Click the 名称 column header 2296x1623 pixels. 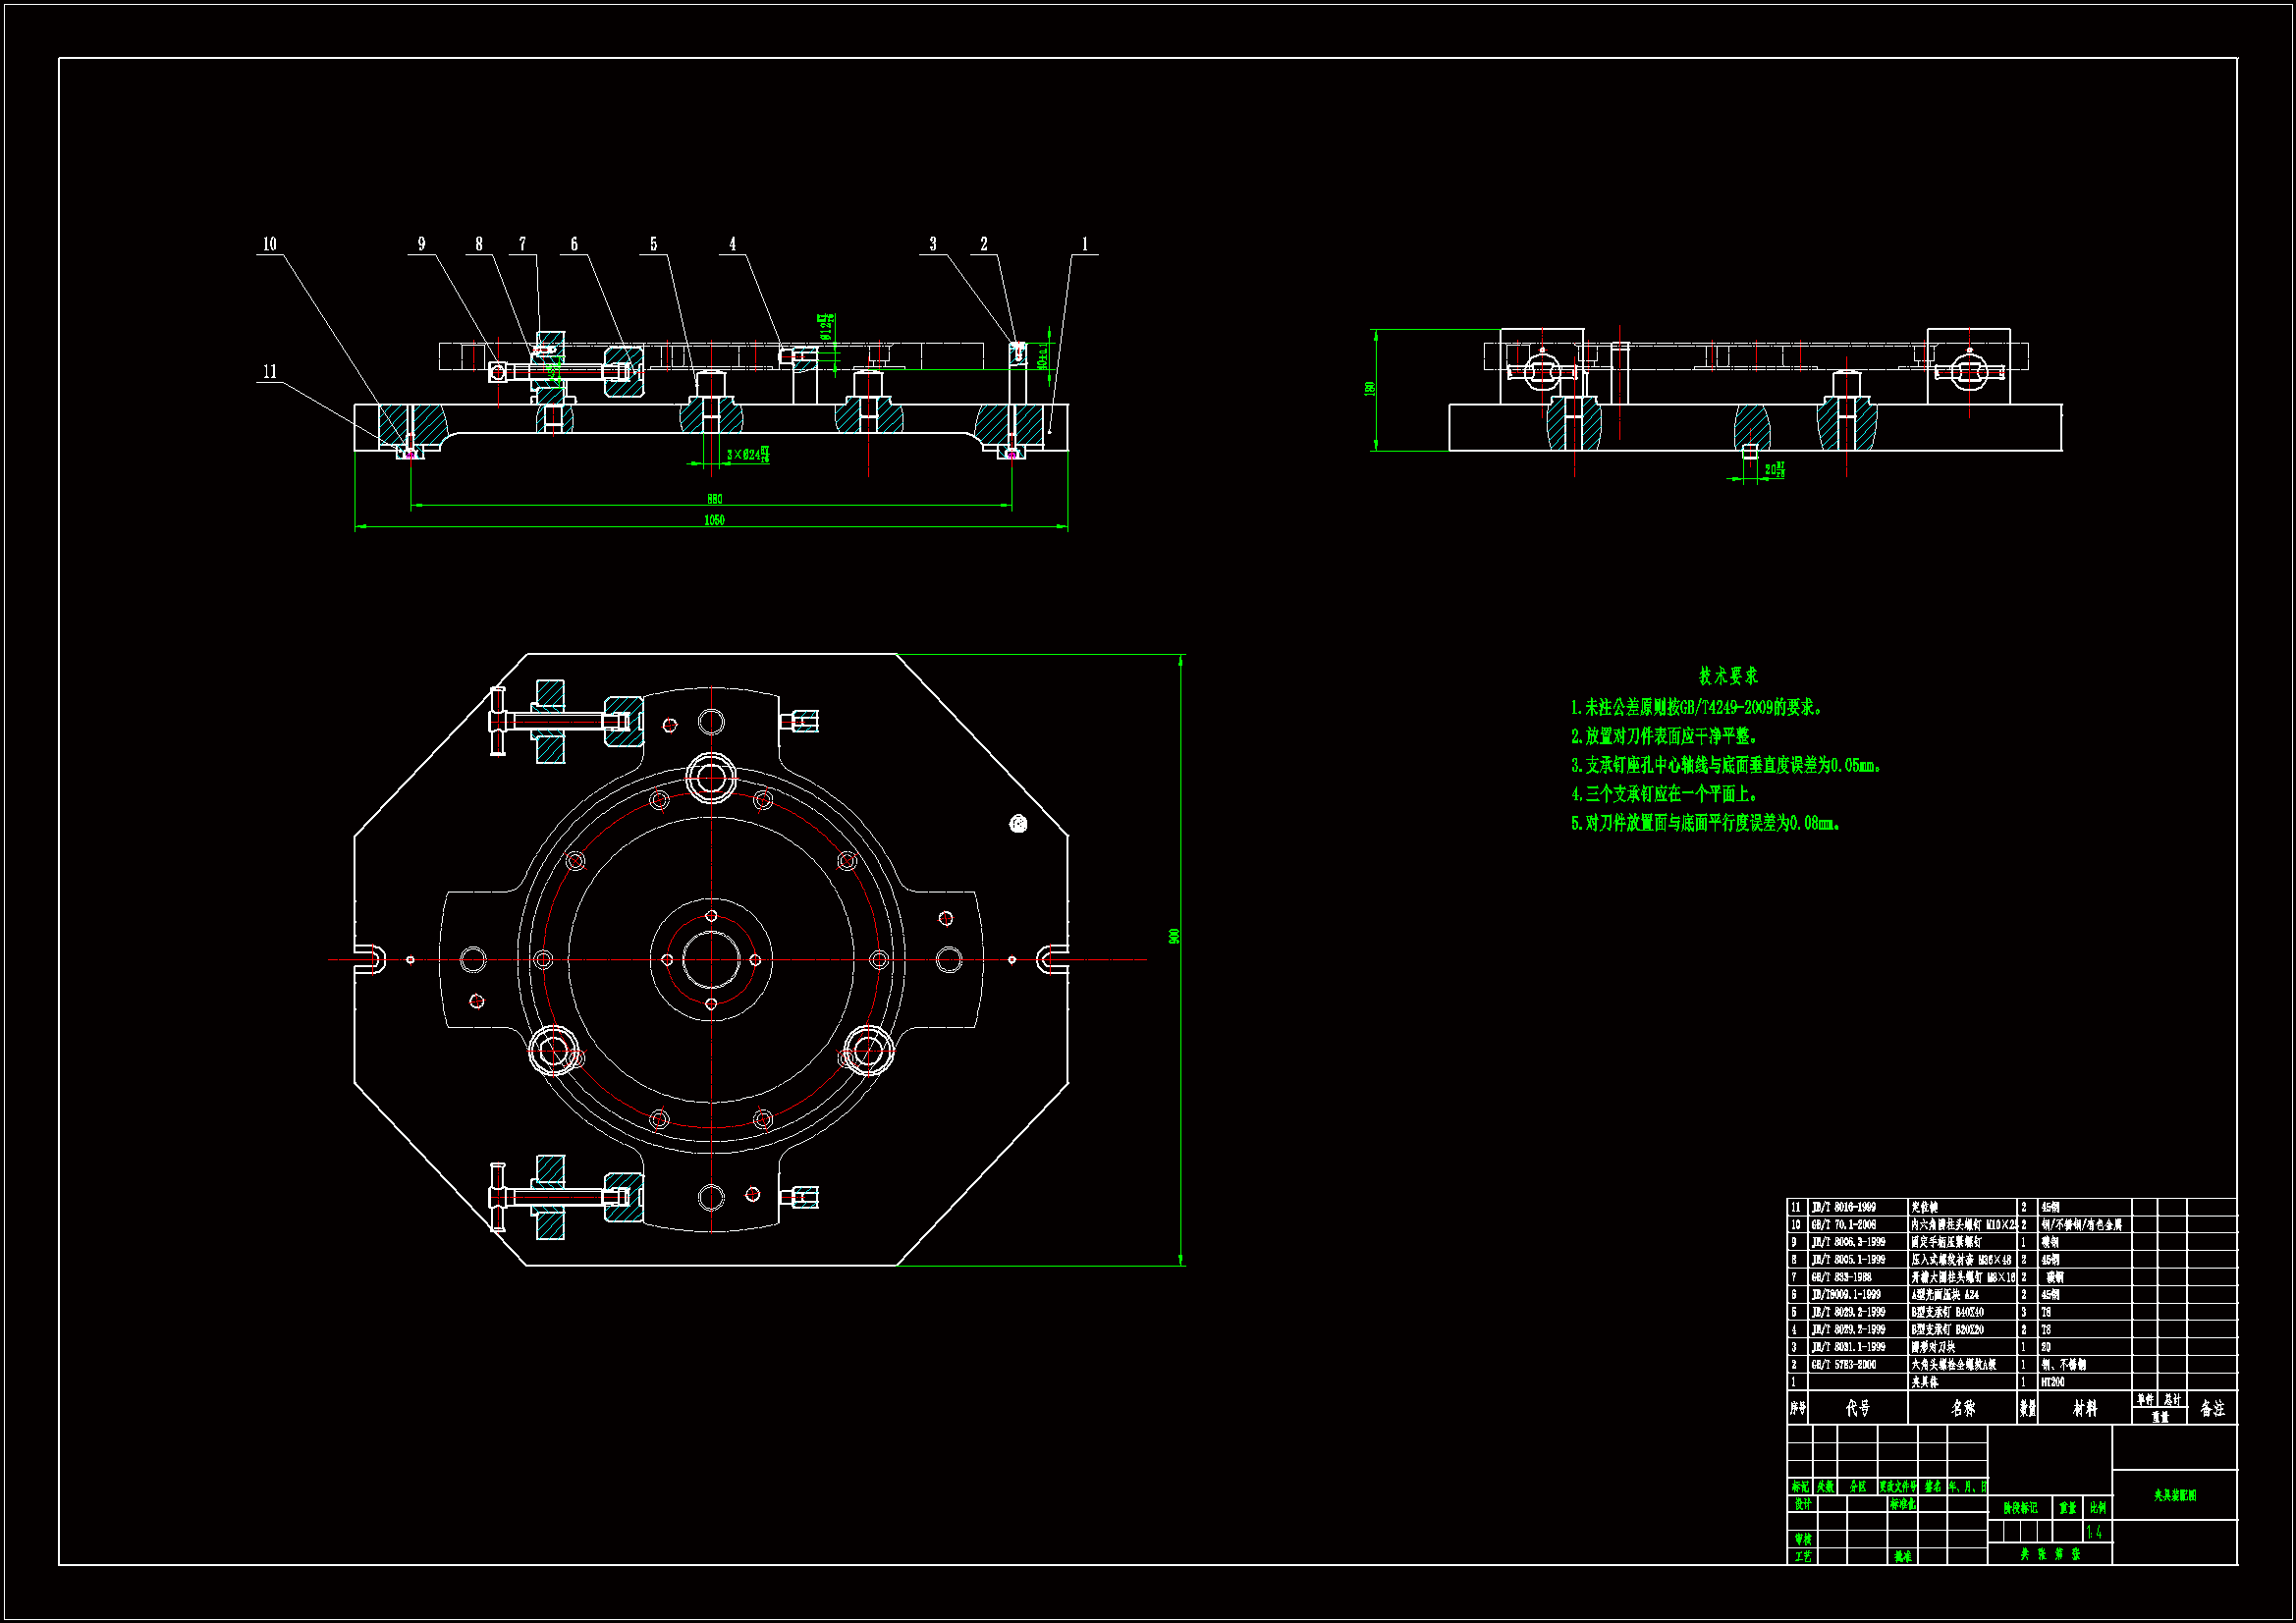1963,1408
